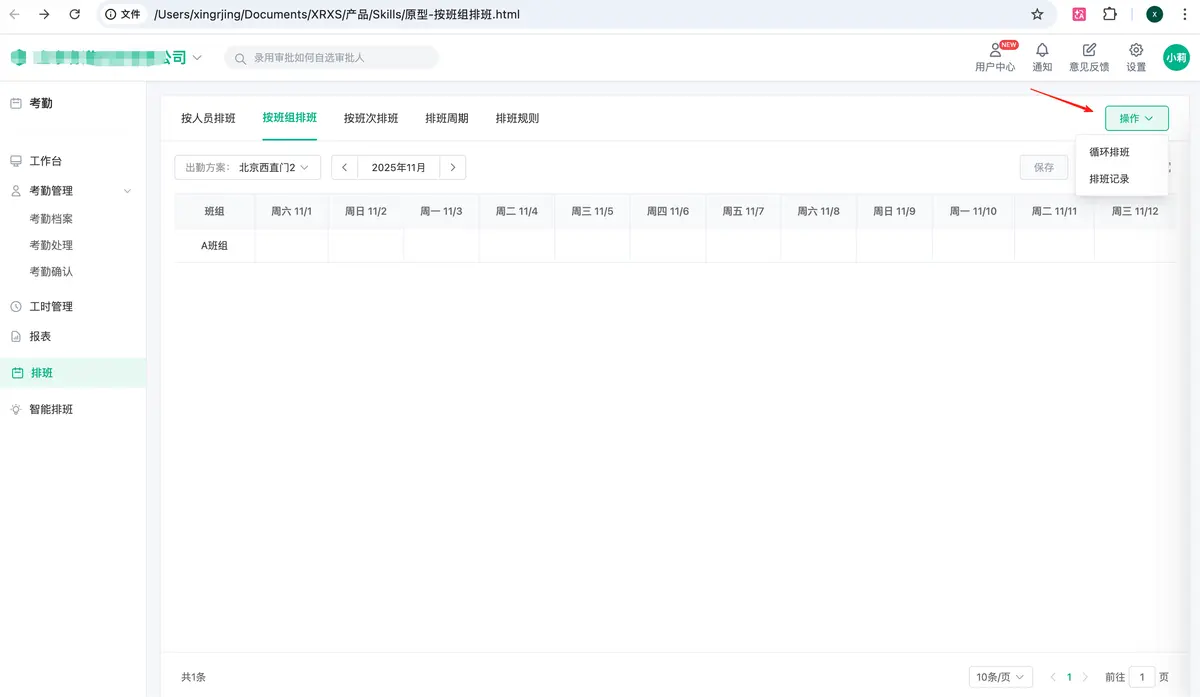The image size is (1200, 697).
Task: Open the browser extensions puzzle icon
Action: click(x=1110, y=14)
